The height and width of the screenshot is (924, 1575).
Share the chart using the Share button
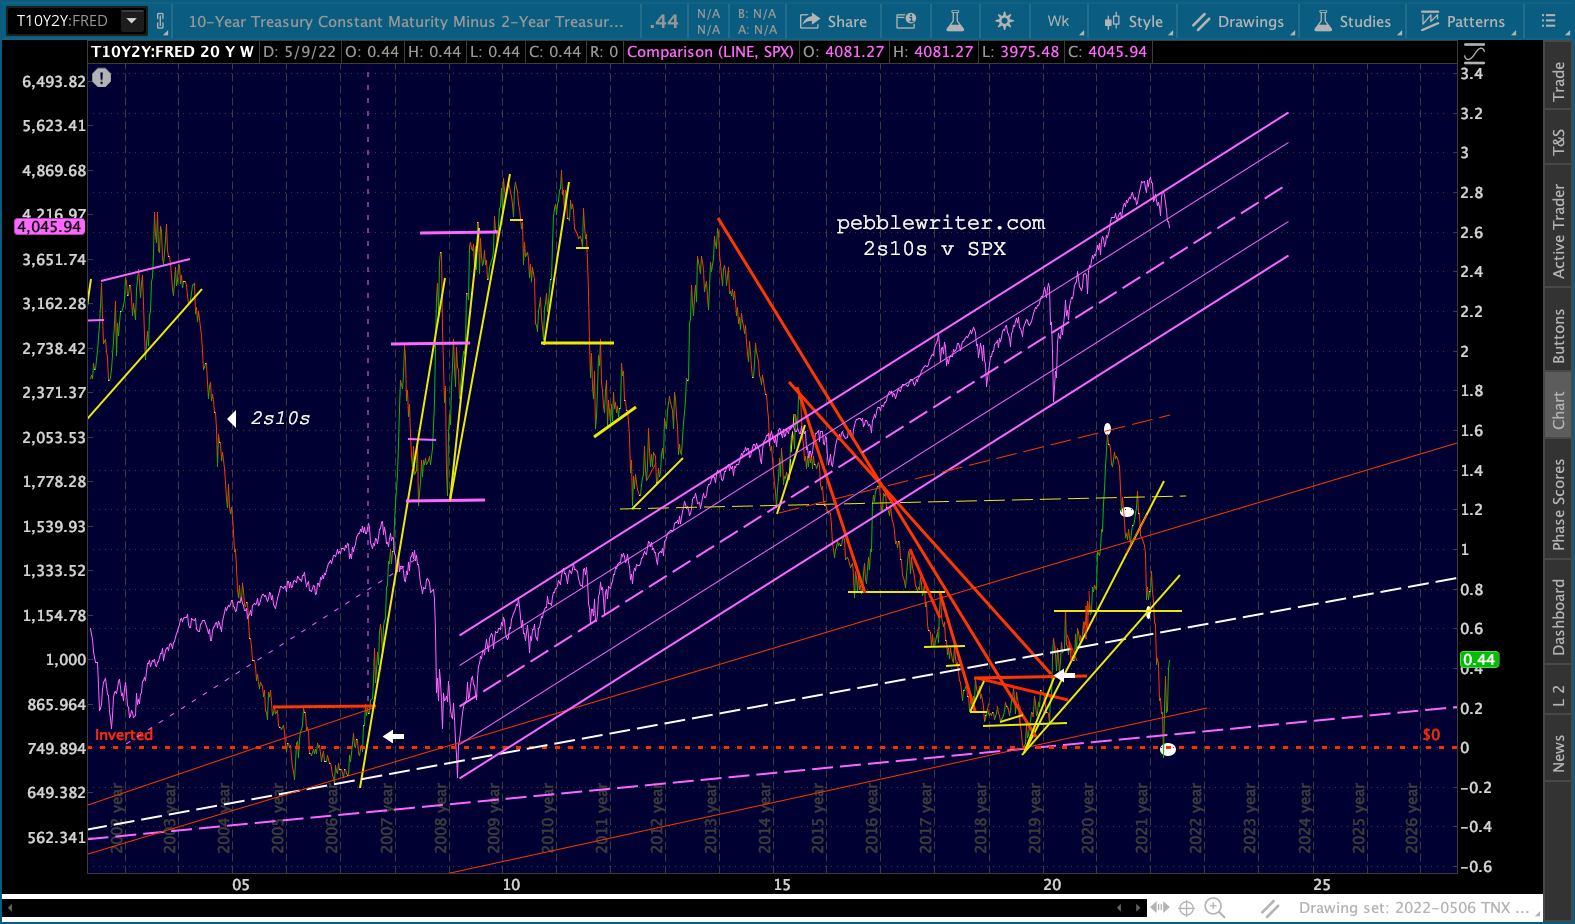pos(833,21)
